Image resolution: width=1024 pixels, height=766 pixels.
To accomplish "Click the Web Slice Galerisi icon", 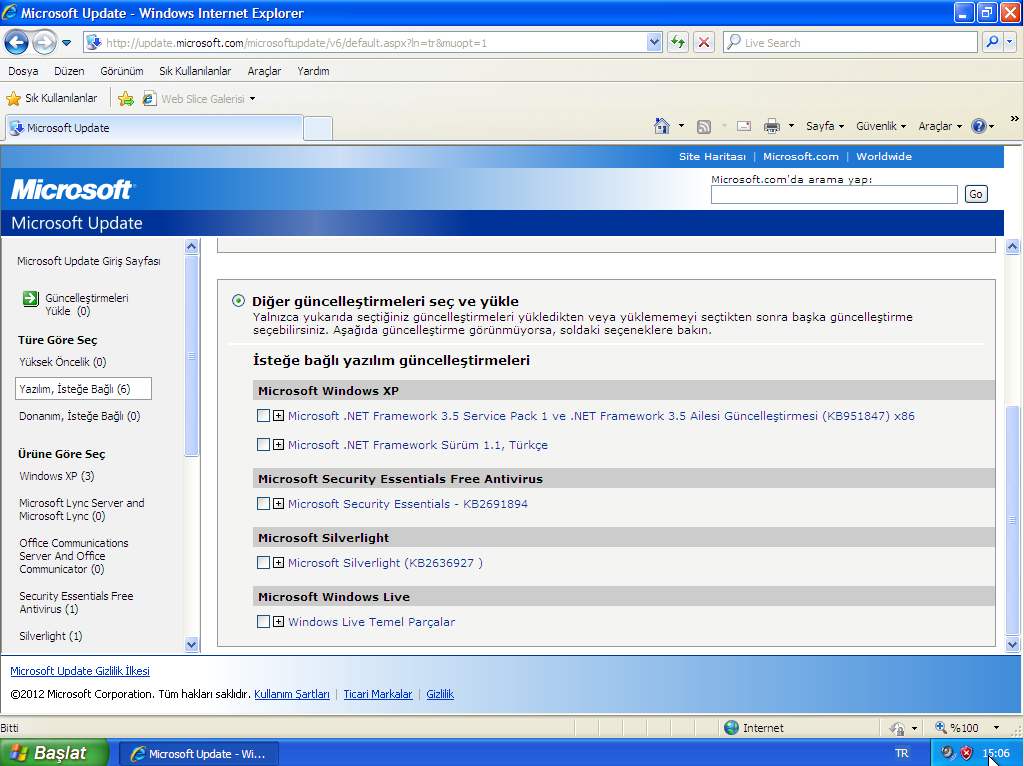I will [150, 99].
